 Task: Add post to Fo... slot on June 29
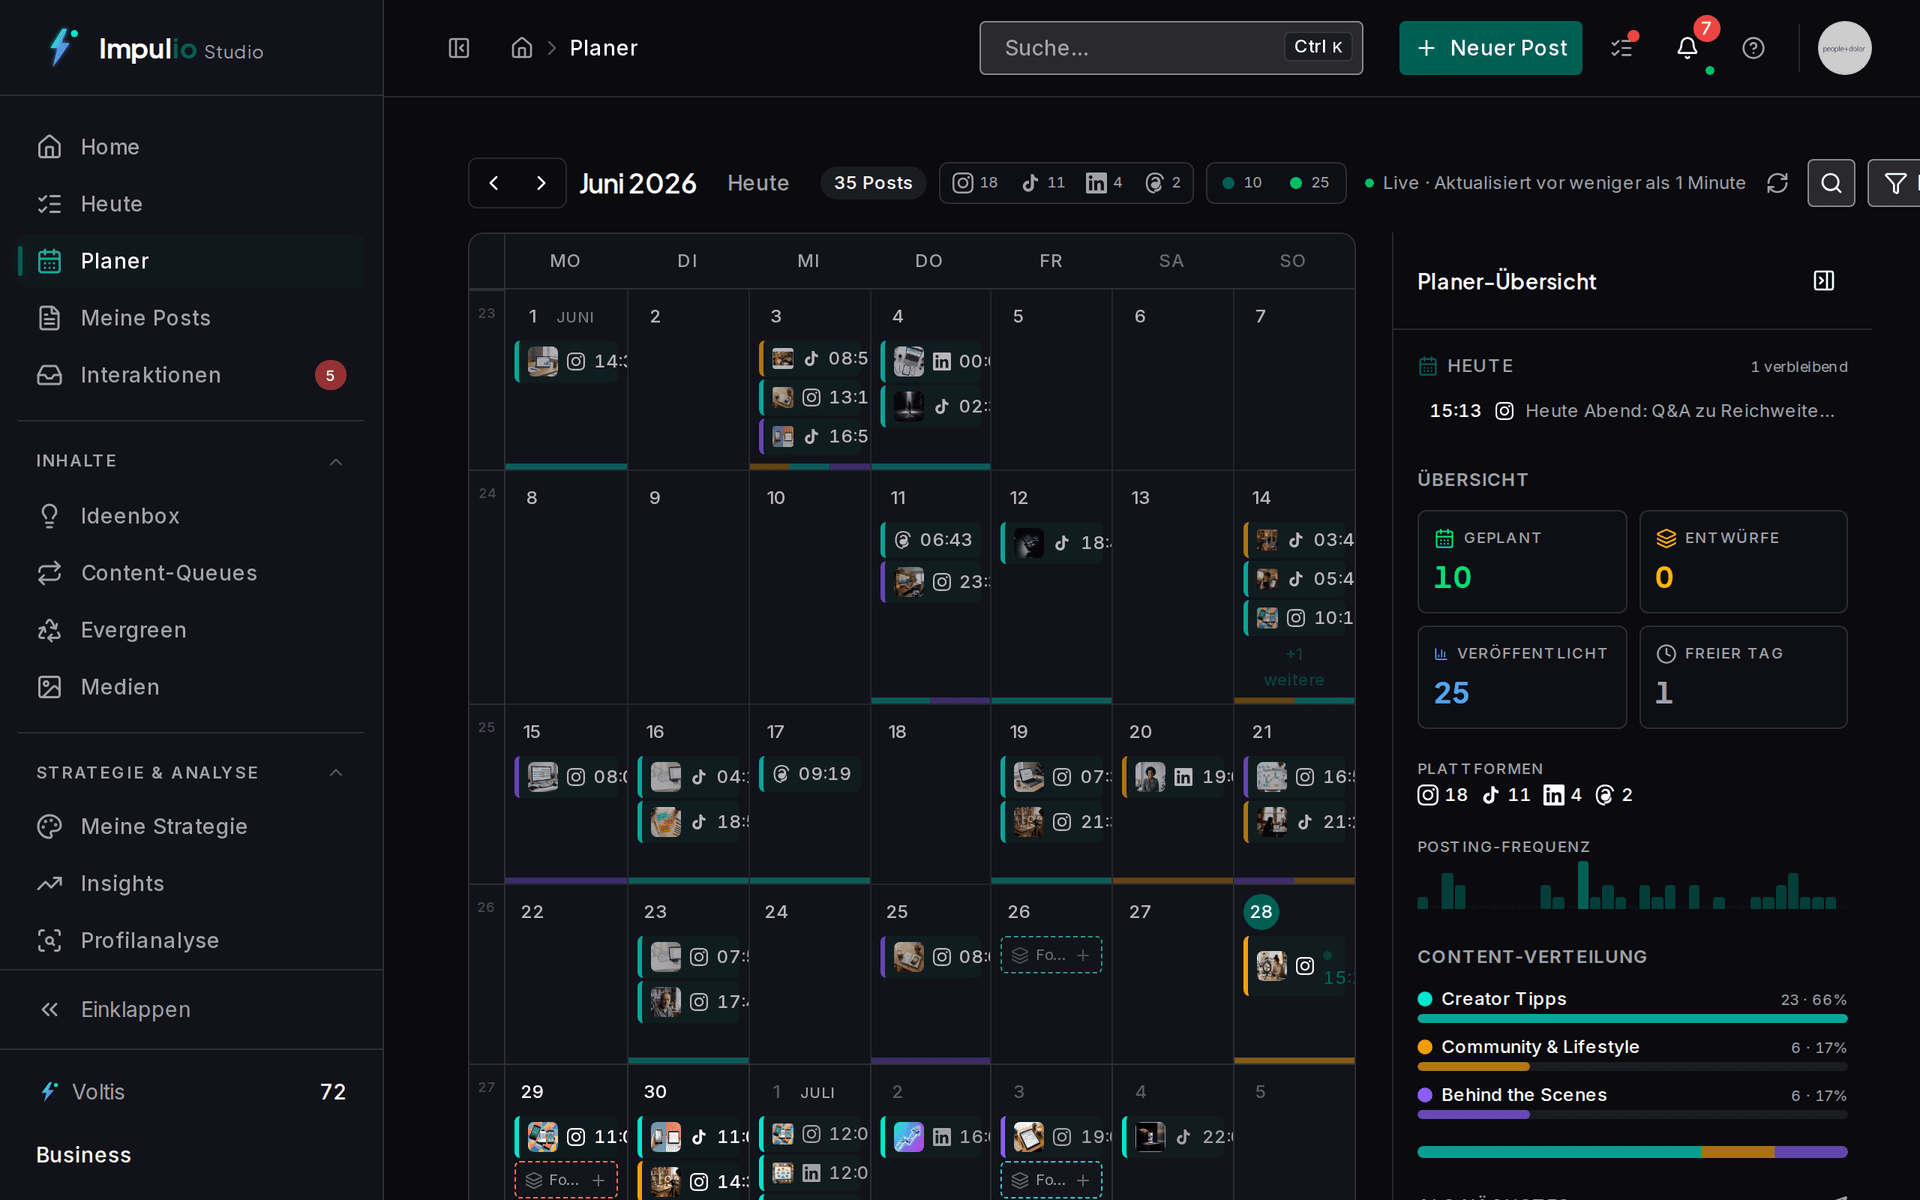(566, 1180)
